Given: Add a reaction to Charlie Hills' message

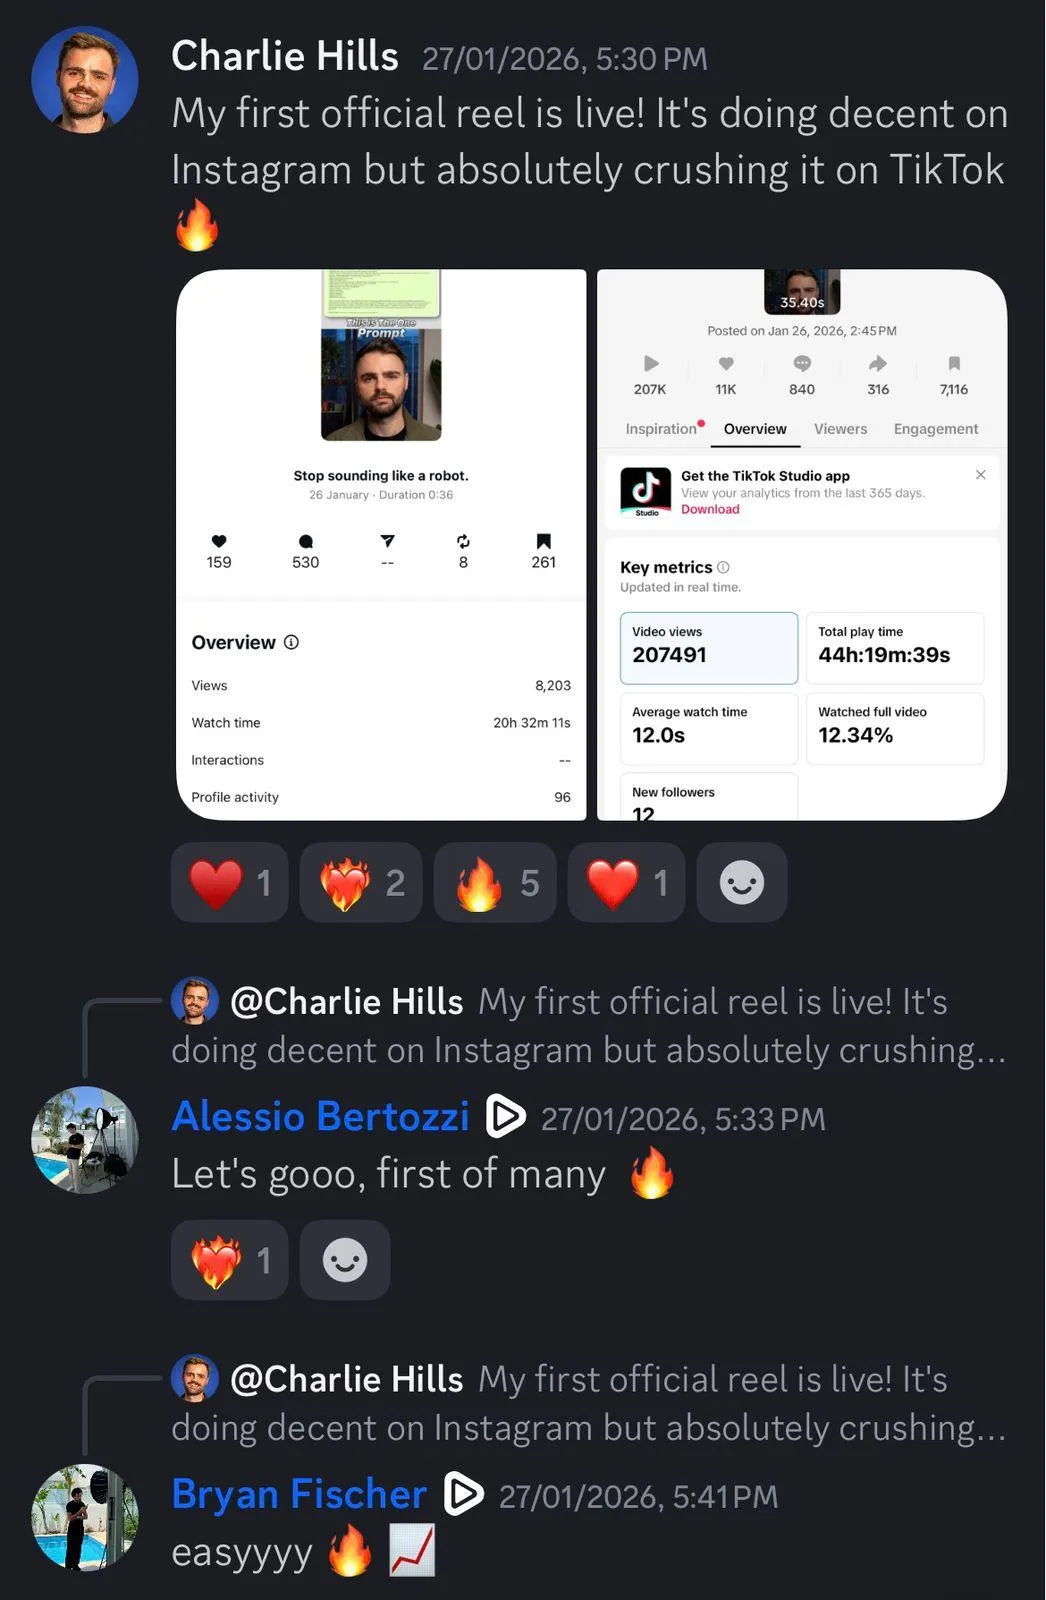Looking at the screenshot, I should [x=742, y=882].
